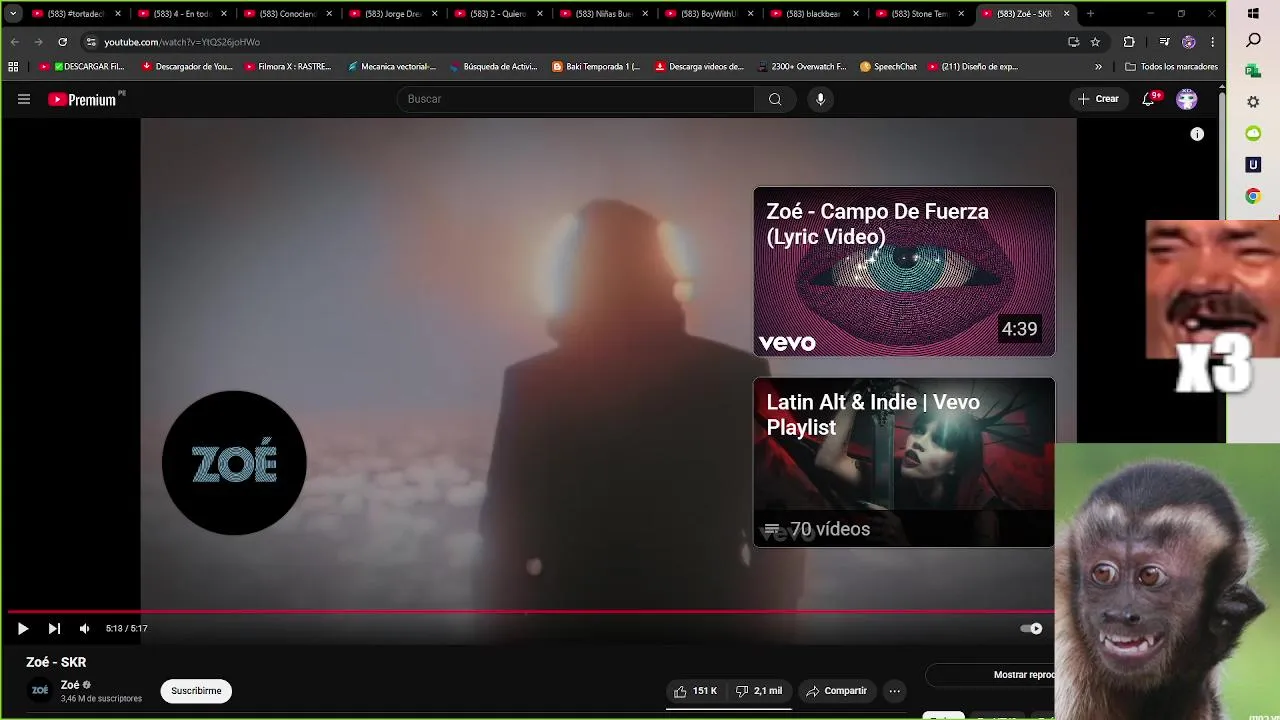
Task: Switch to the (583) Conocien tab
Action: (x=286, y=14)
